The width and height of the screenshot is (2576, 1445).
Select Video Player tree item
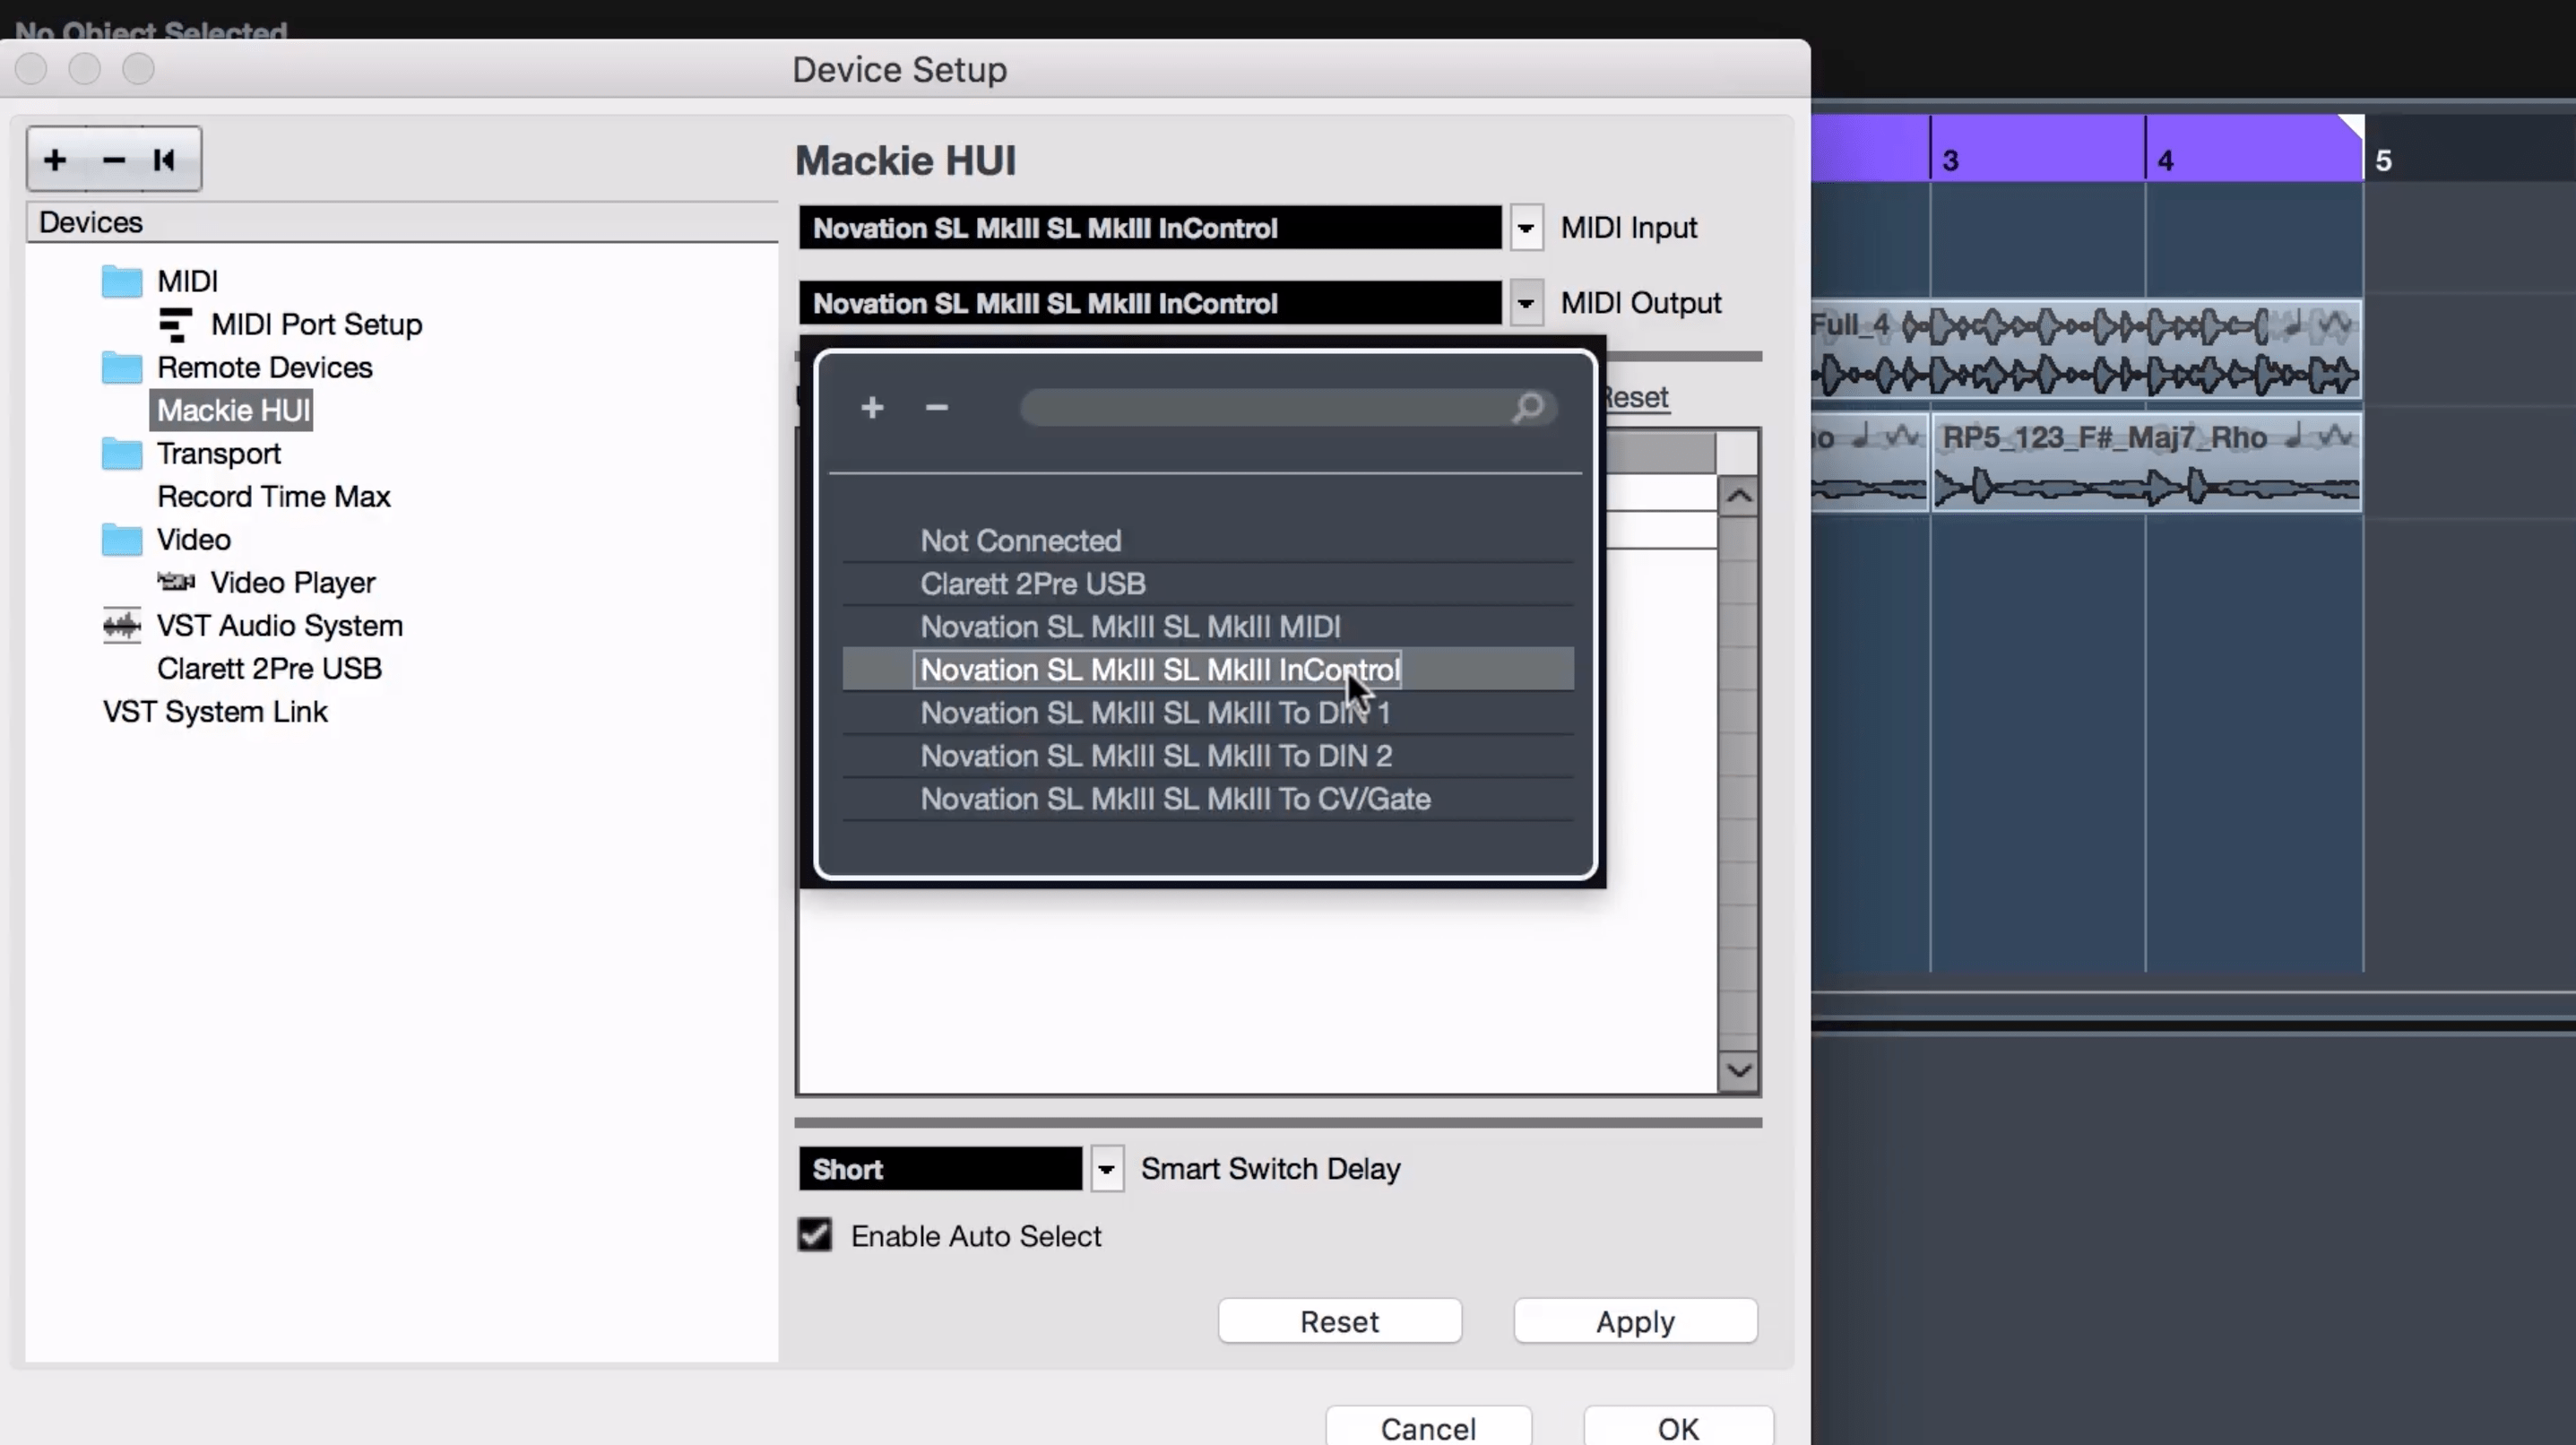click(x=292, y=583)
